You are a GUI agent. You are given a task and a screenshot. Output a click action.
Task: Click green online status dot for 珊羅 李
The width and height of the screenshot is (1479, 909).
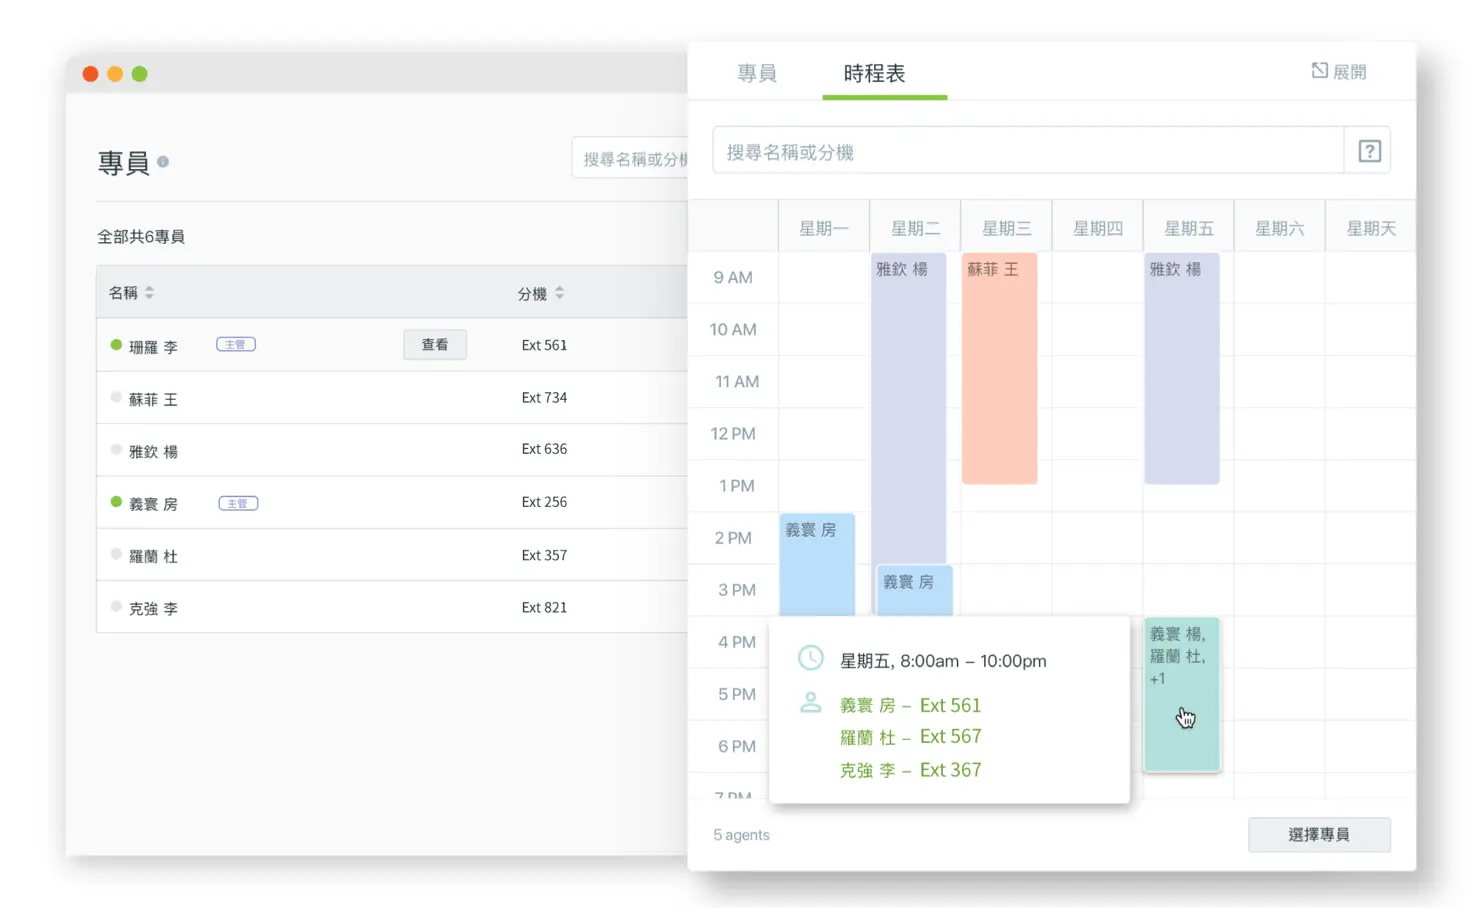pyautogui.click(x=116, y=345)
